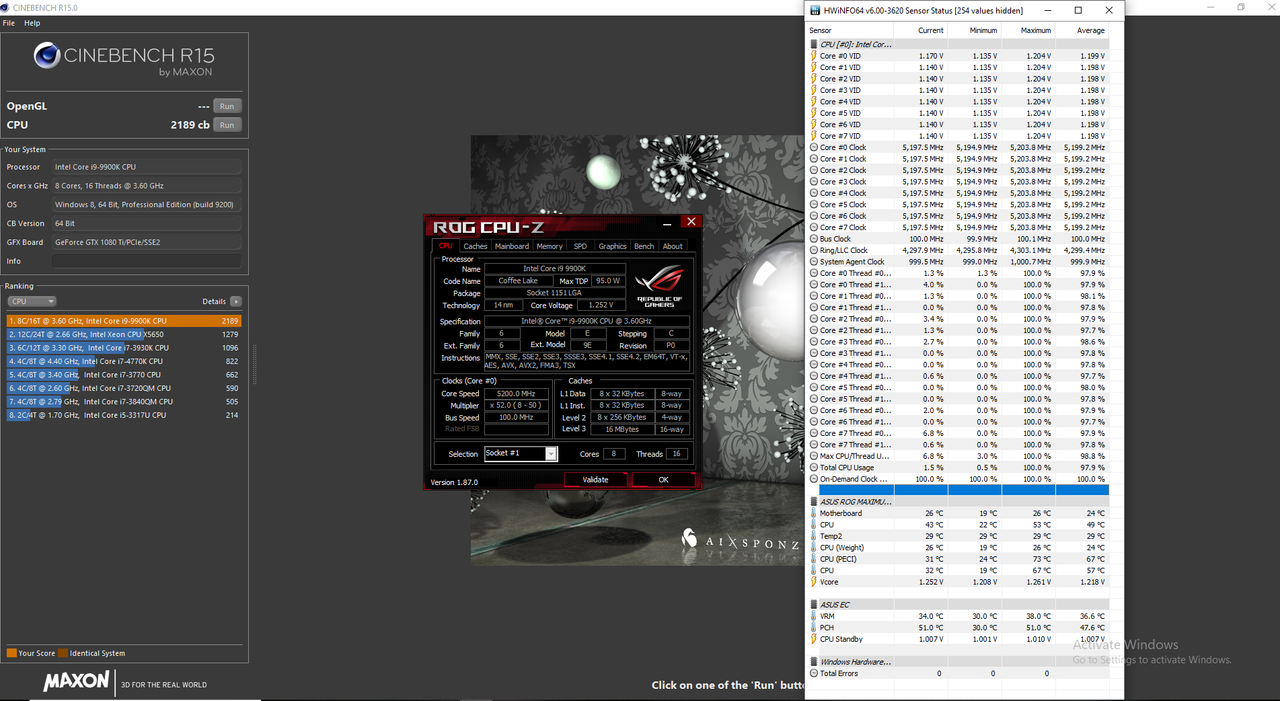Image resolution: width=1280 pixels, height=701 pixels.
Task: Click the Cinebench app icon in title bar
Action: click(x=6, y=7)
